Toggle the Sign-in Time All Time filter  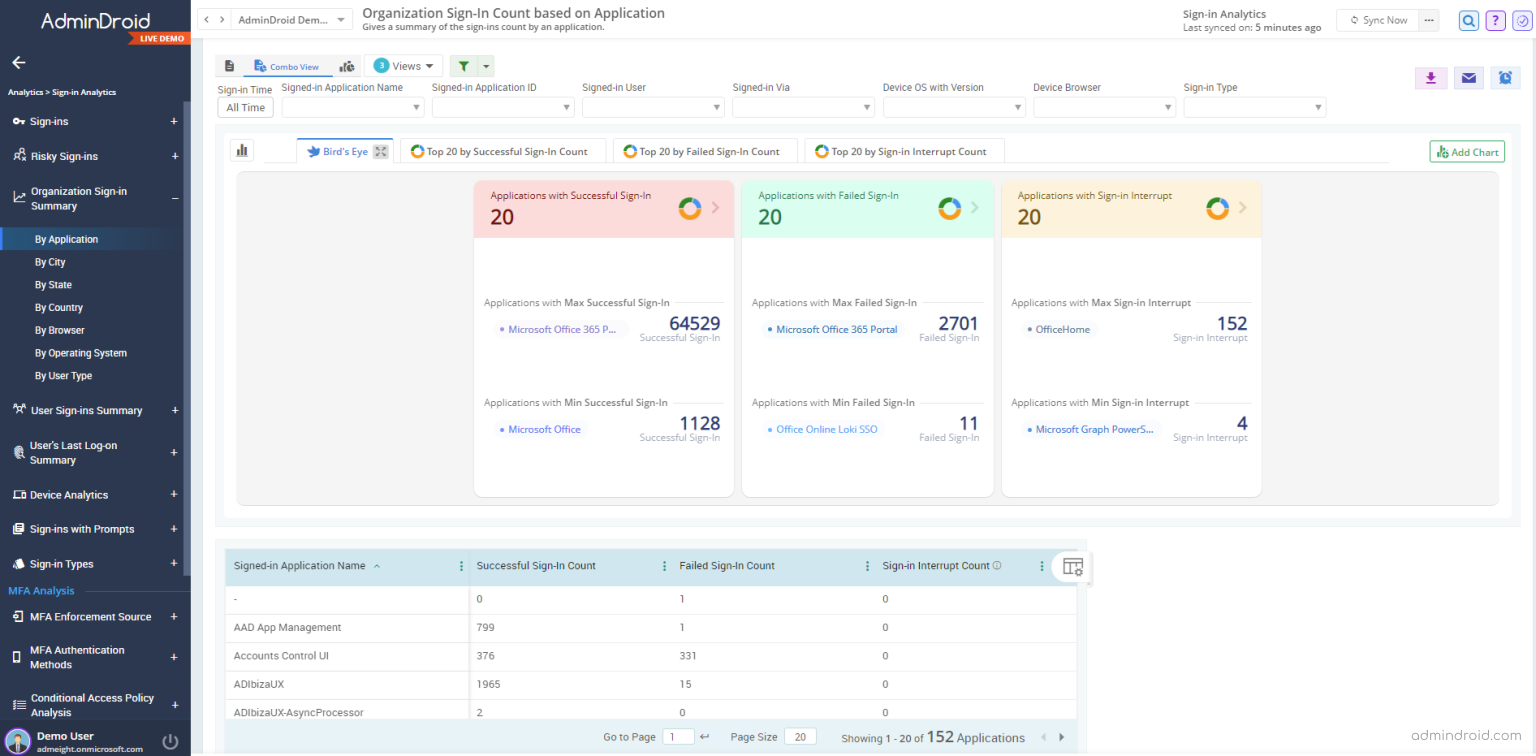click(x=245, y=107)
